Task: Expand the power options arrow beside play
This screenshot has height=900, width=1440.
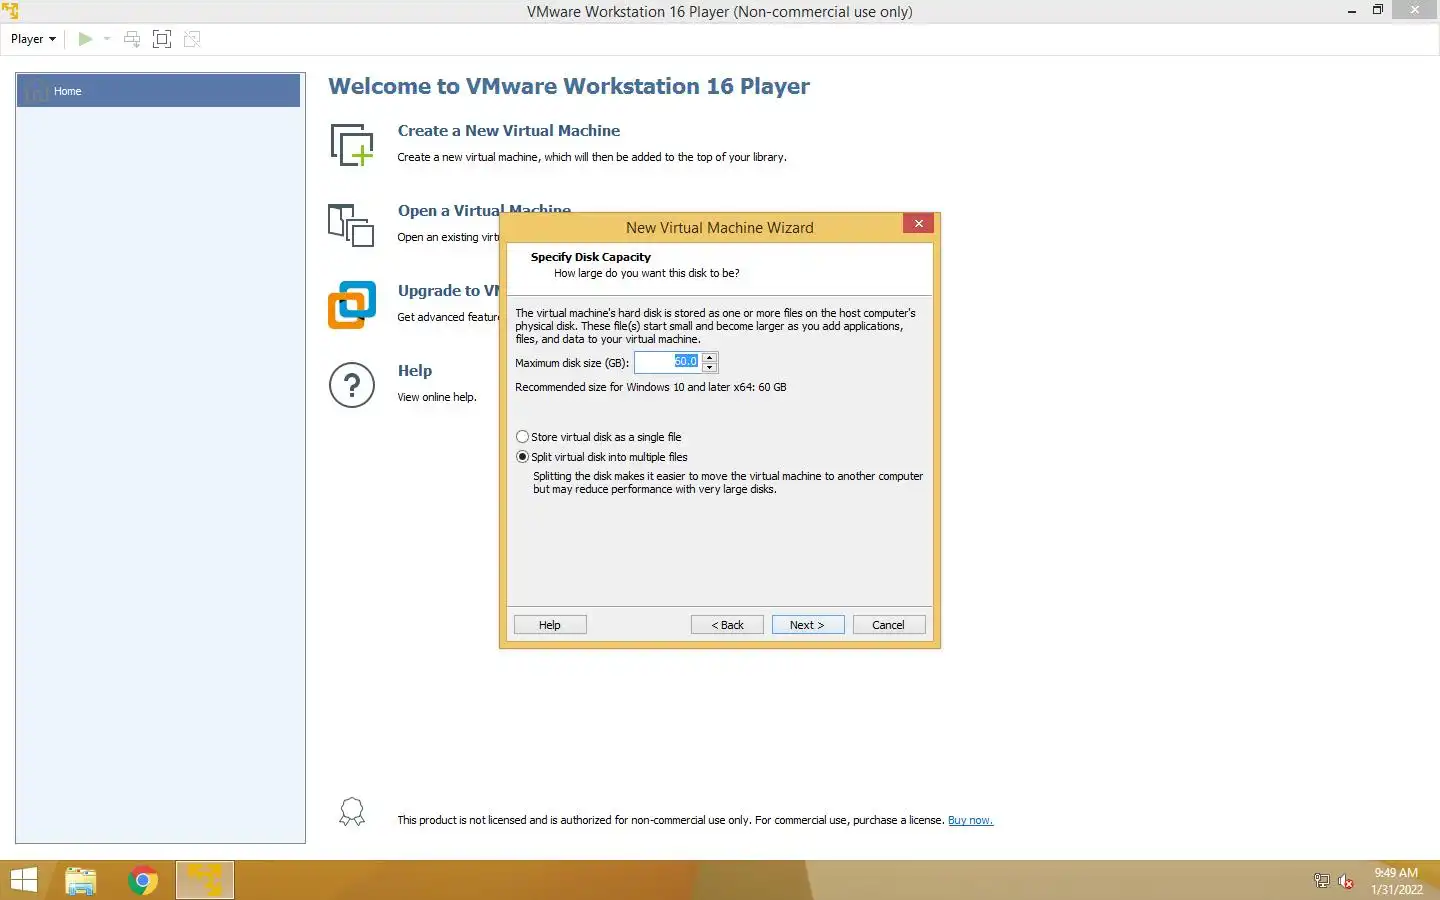Action: click(107, 39)
